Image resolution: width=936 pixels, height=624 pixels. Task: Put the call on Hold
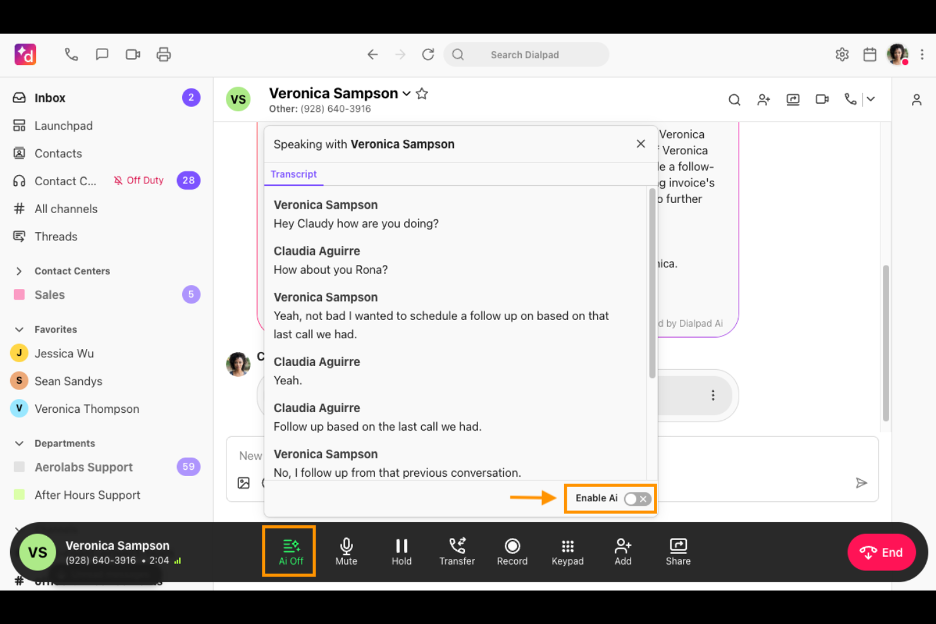point(401,551)
